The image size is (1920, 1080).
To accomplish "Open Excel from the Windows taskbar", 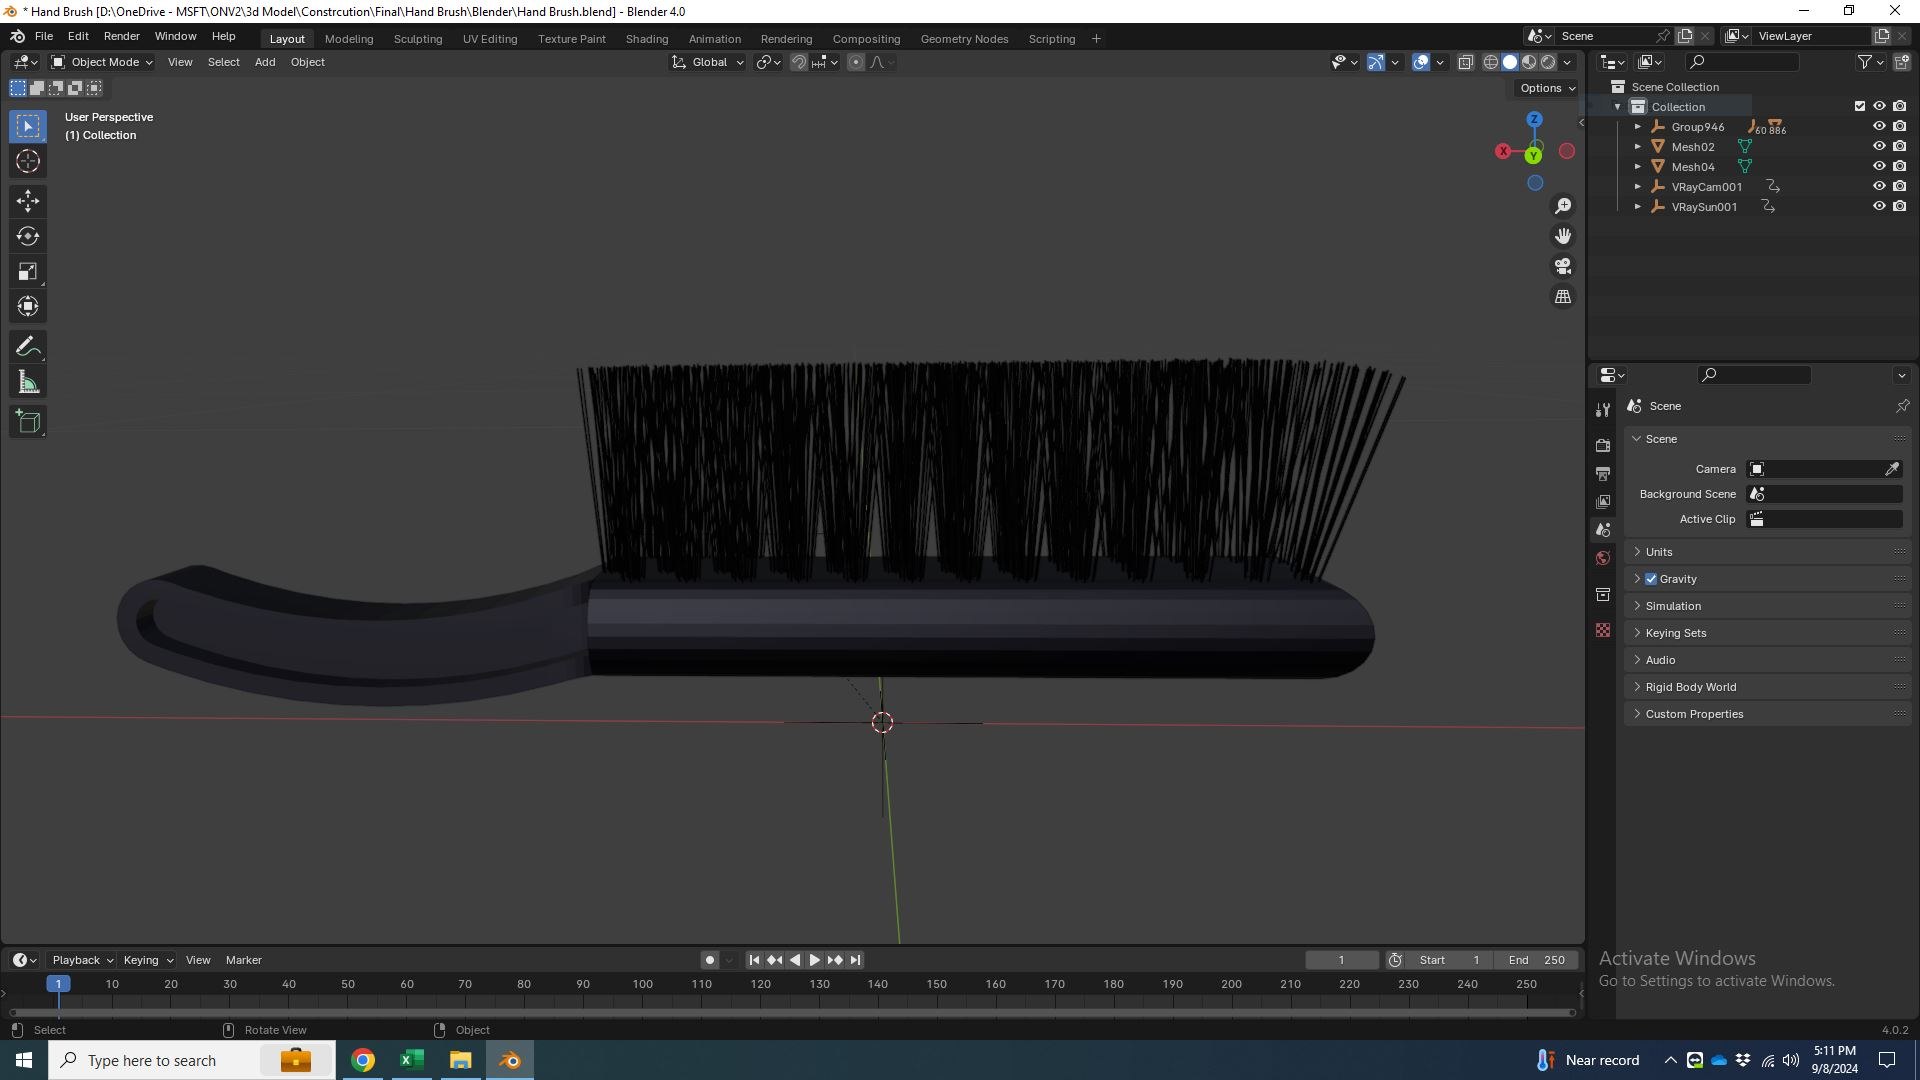I will [412, 1060].
